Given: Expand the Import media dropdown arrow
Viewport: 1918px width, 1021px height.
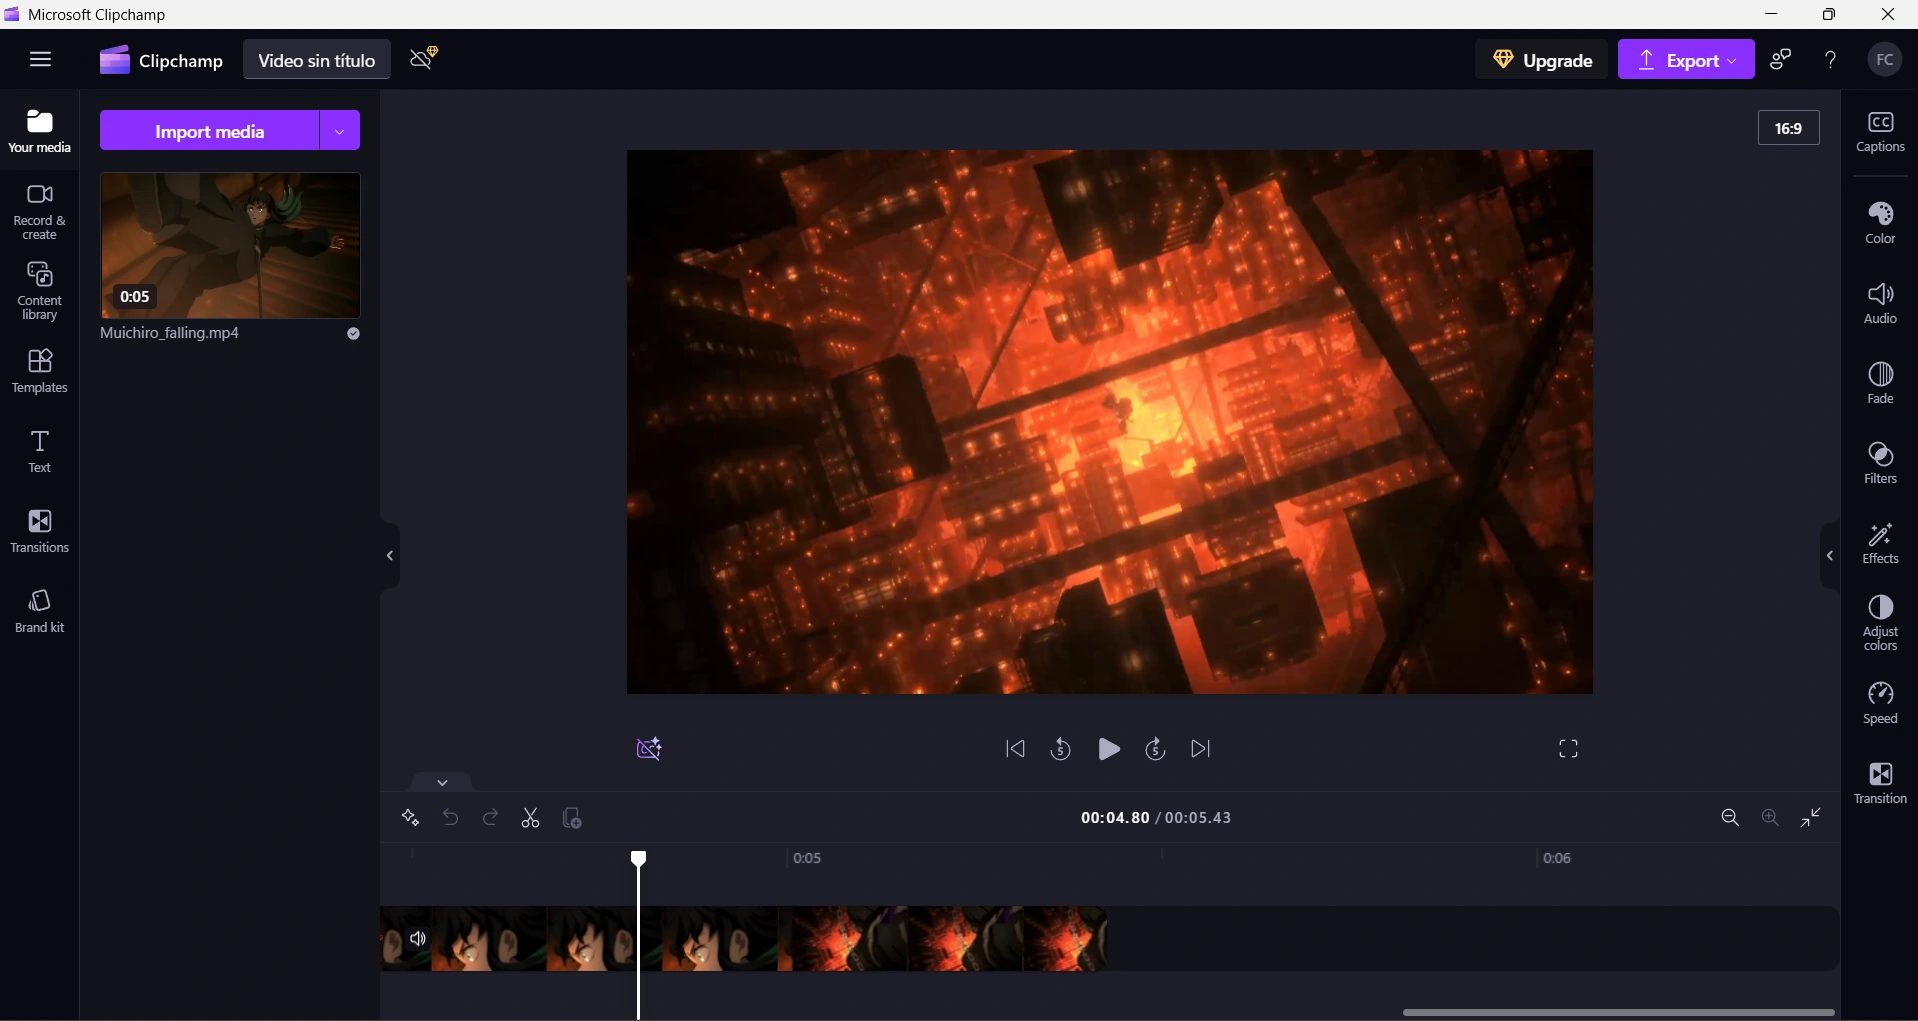Looking at the screenshot, I should 340,131.
